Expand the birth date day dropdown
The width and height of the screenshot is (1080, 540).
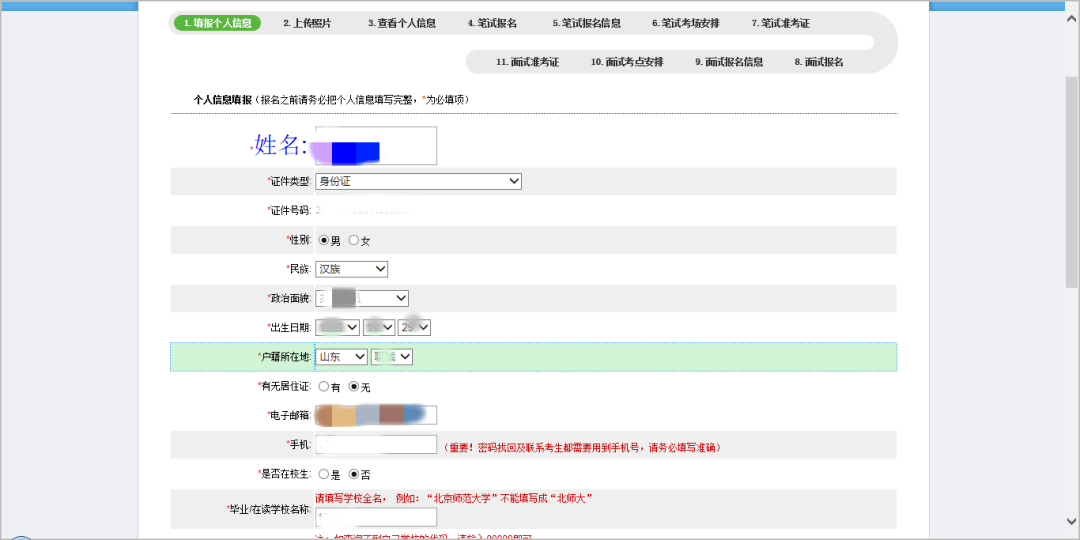(414, 327)
